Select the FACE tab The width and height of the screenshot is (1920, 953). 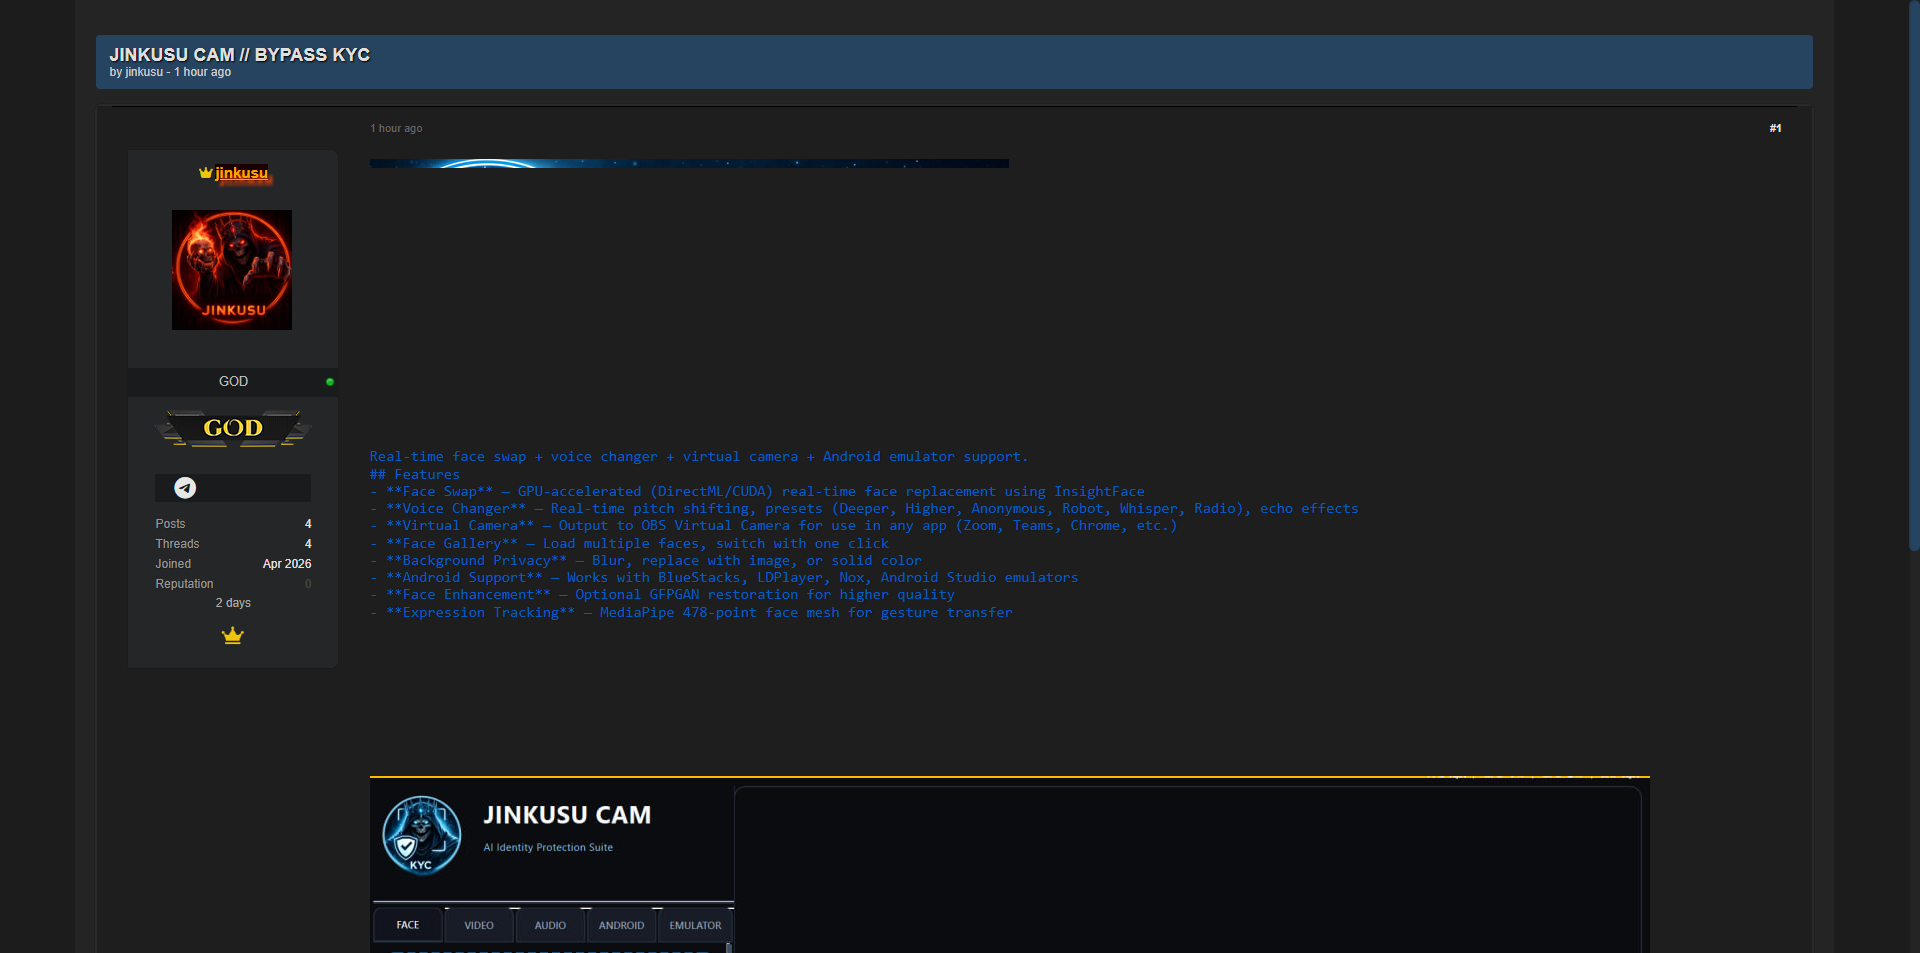tap(408, 925)
